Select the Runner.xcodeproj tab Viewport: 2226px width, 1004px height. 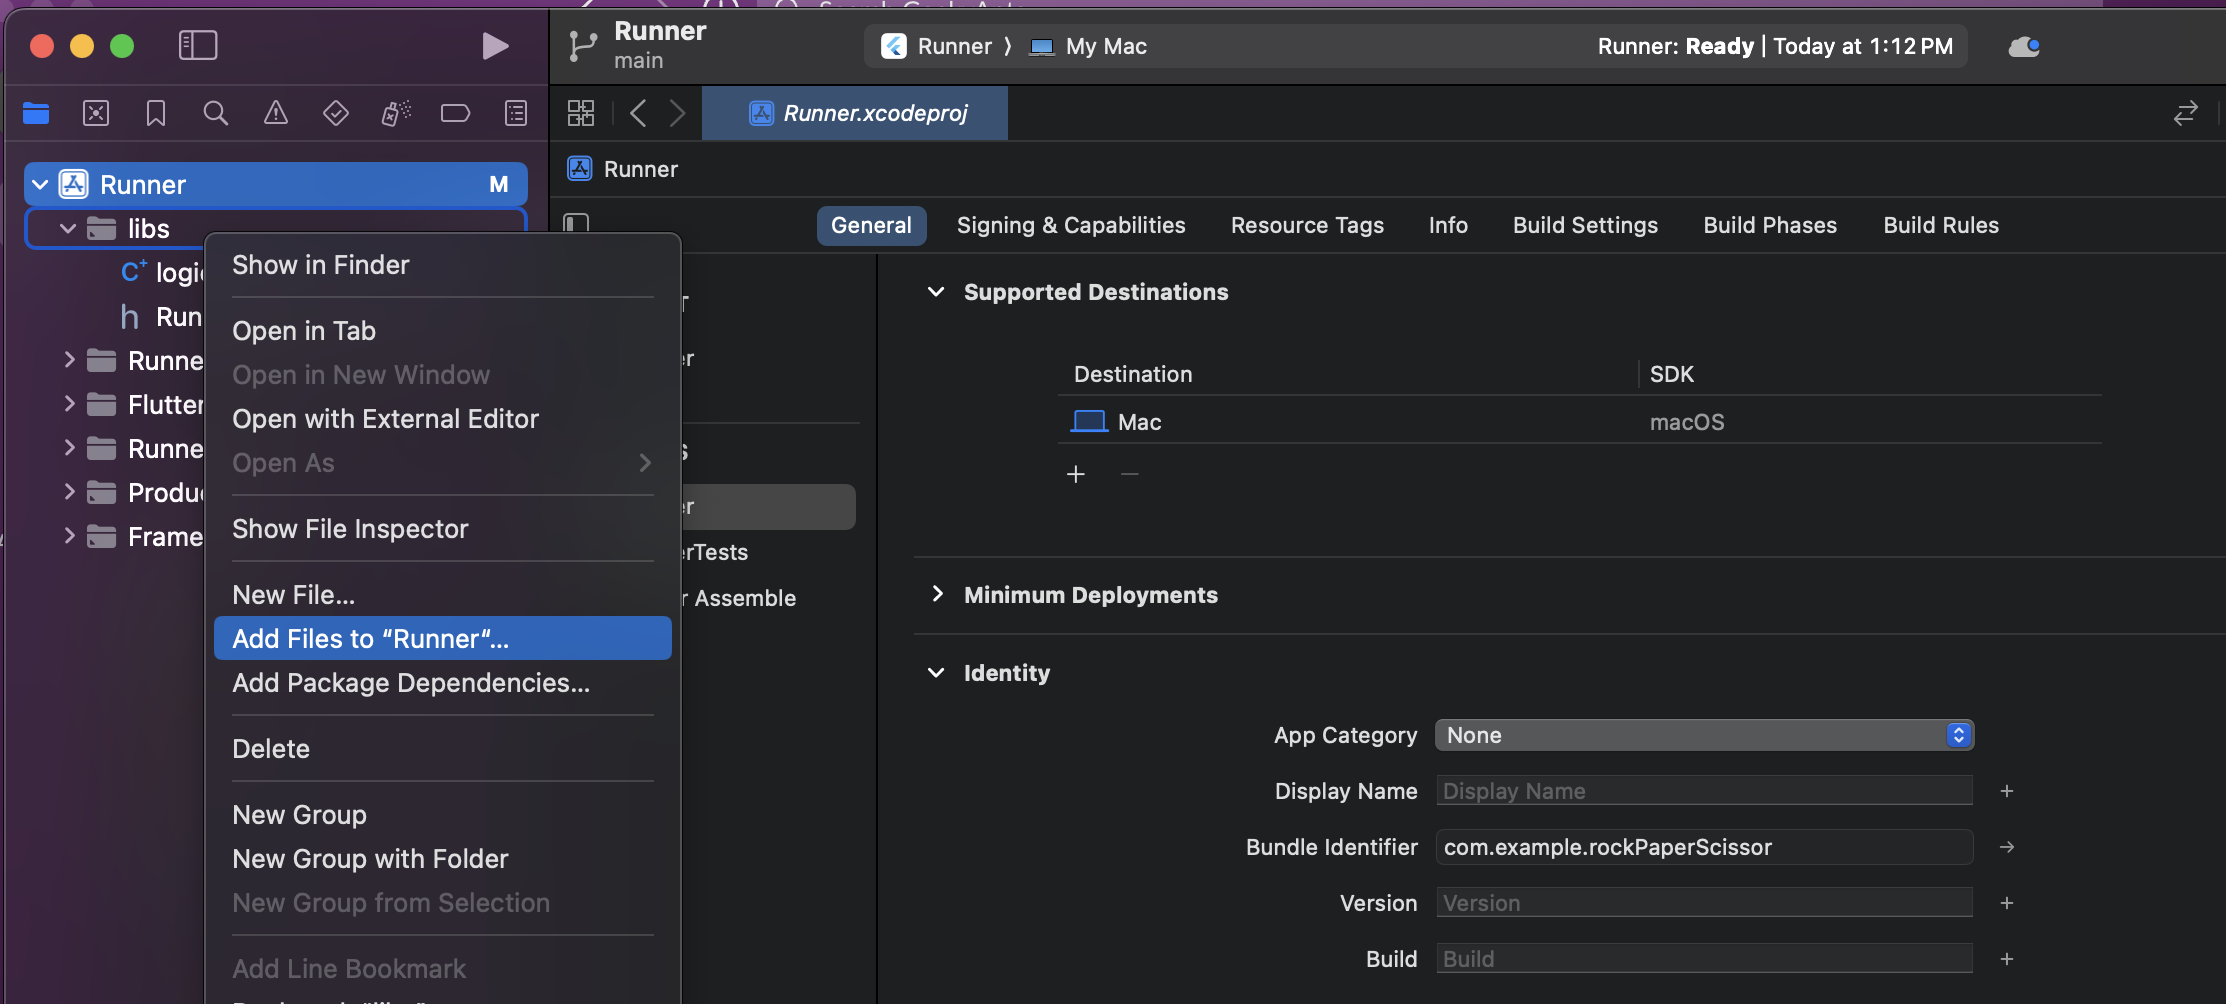coord(855,113)
